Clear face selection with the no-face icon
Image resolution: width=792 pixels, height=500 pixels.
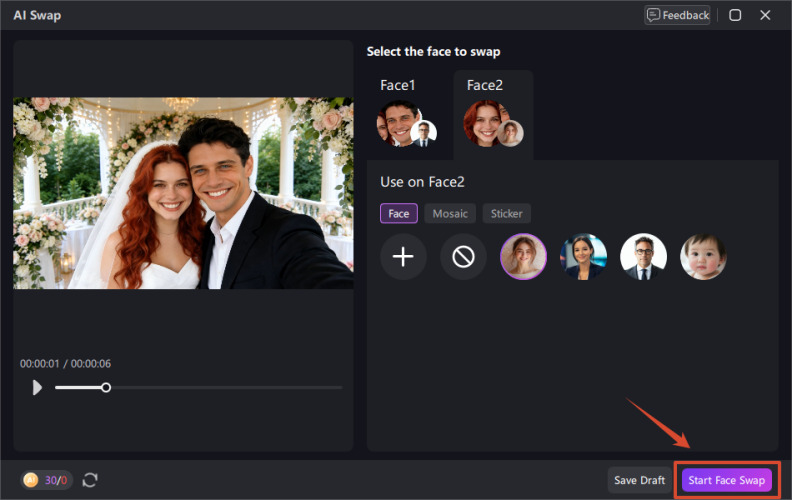coord(463,257)
